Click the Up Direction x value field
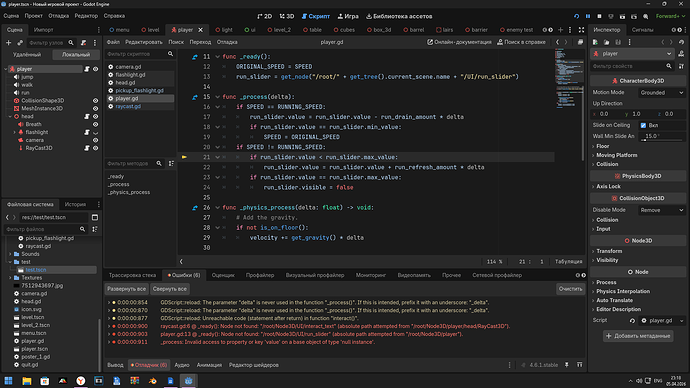The height and width of the screenshot is (388, 690). tap(608, 114)
